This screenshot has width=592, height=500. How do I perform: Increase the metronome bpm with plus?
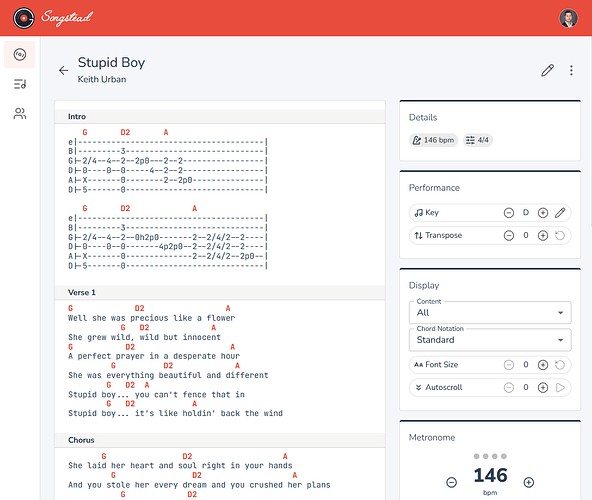click(x=529, y=482)
